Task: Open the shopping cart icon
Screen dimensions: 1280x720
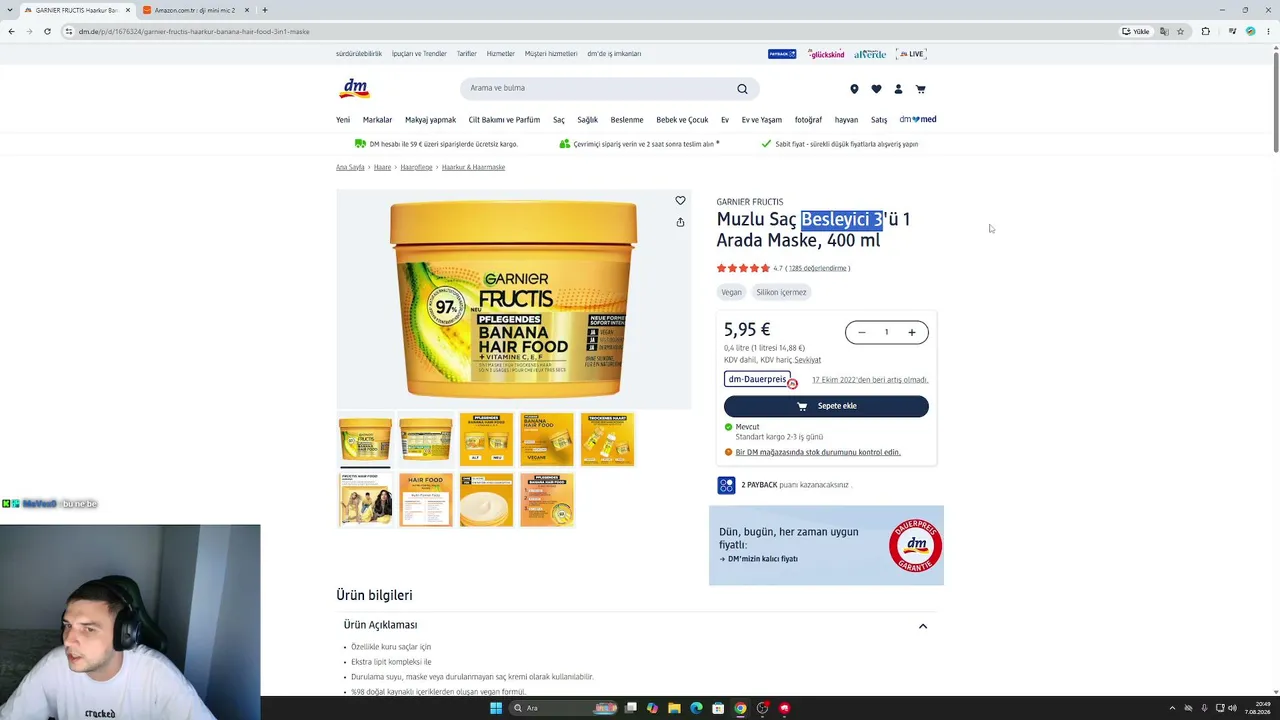Action: [x=920, y=89]
